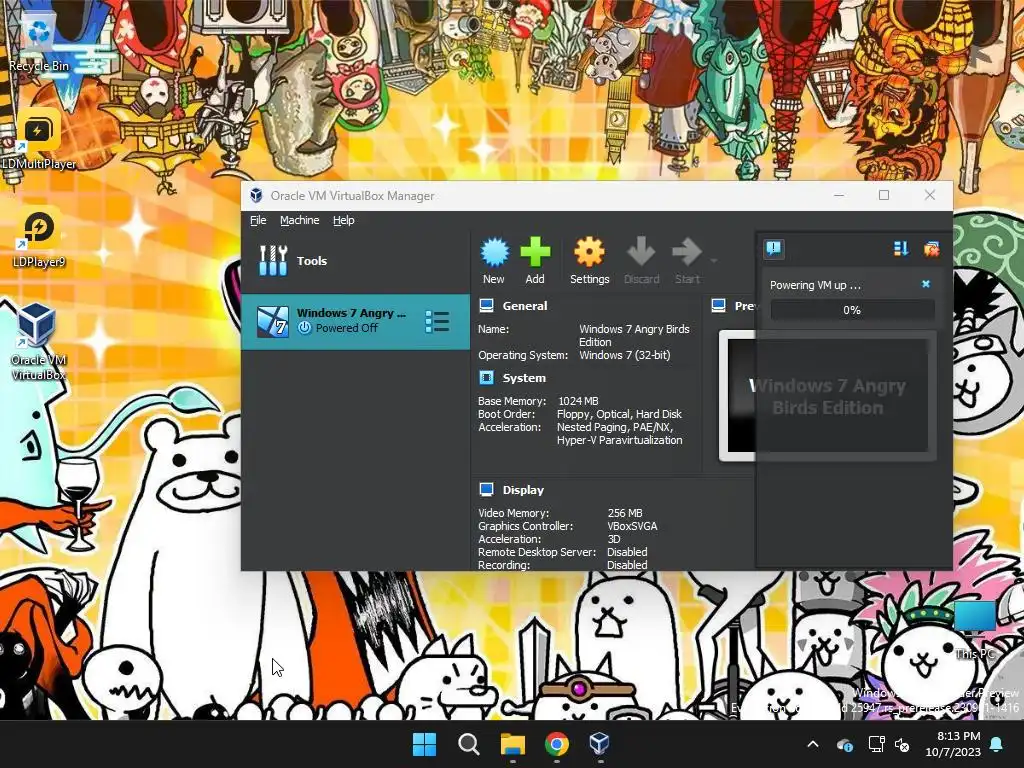Screen dimensions: 1024x768
Task: Open the Help menu
Action: point(344,220)
